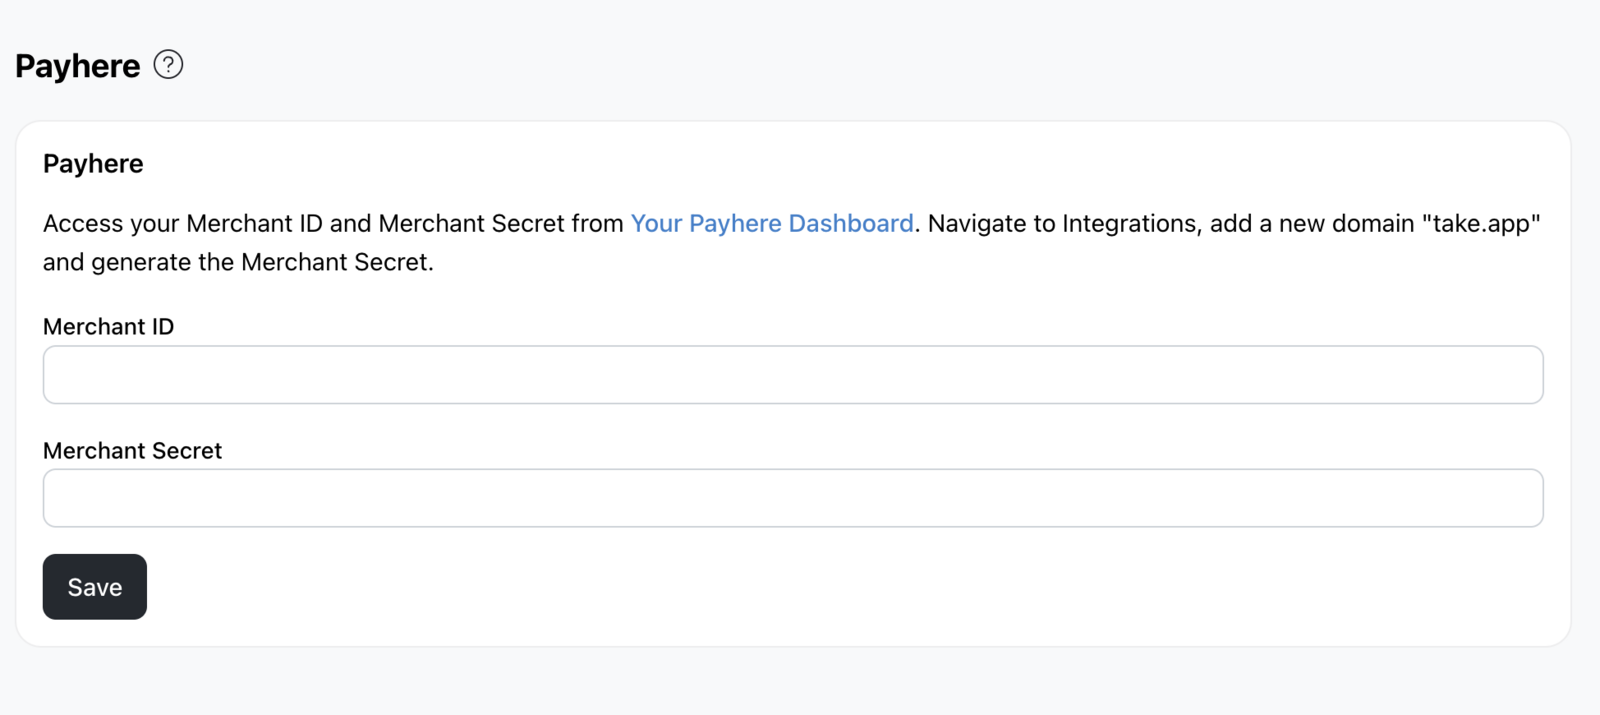Focus the Merchant Secret input field
Screen dimensions: 1600x715
(x=793, y=498)
